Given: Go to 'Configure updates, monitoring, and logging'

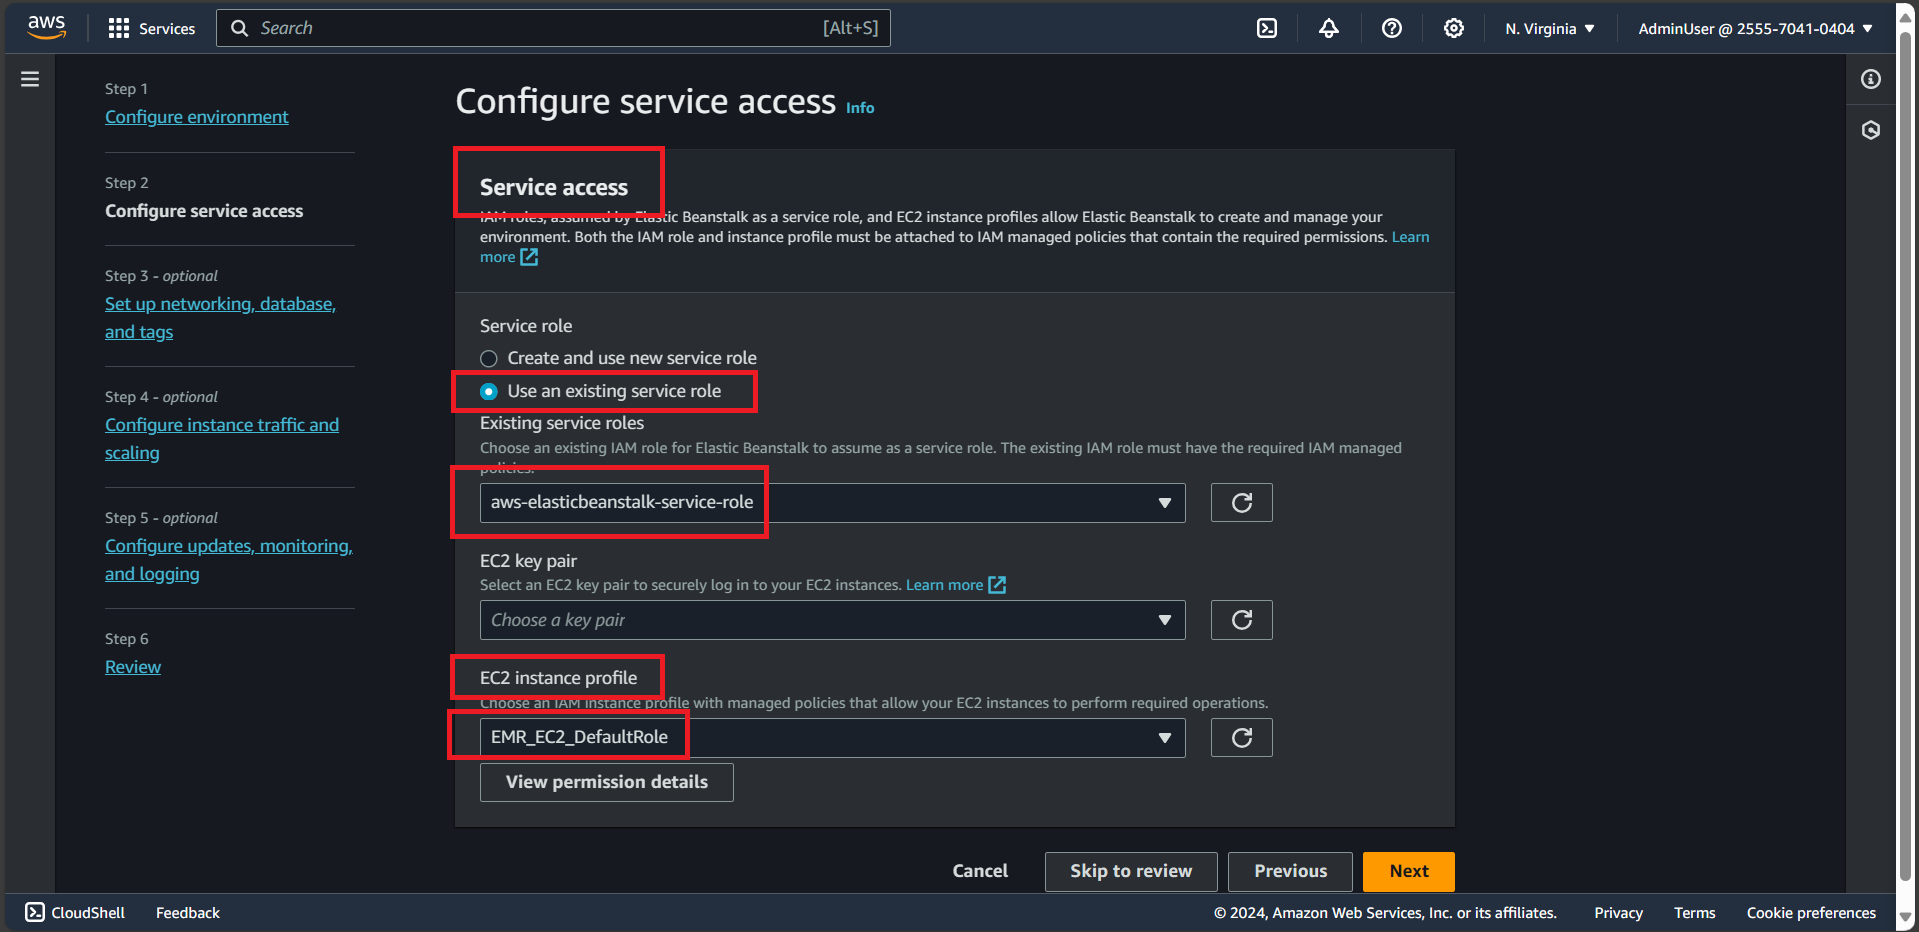Looking at the screenshot, I should pyautogui.click(x=229, y=560).
